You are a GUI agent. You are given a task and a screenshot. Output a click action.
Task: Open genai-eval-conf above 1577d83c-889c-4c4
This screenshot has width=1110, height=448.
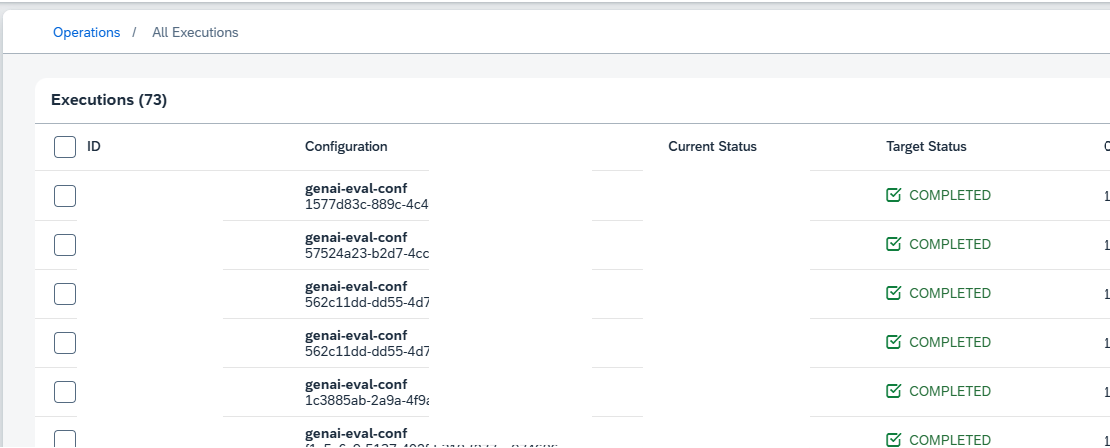(356, 188)
